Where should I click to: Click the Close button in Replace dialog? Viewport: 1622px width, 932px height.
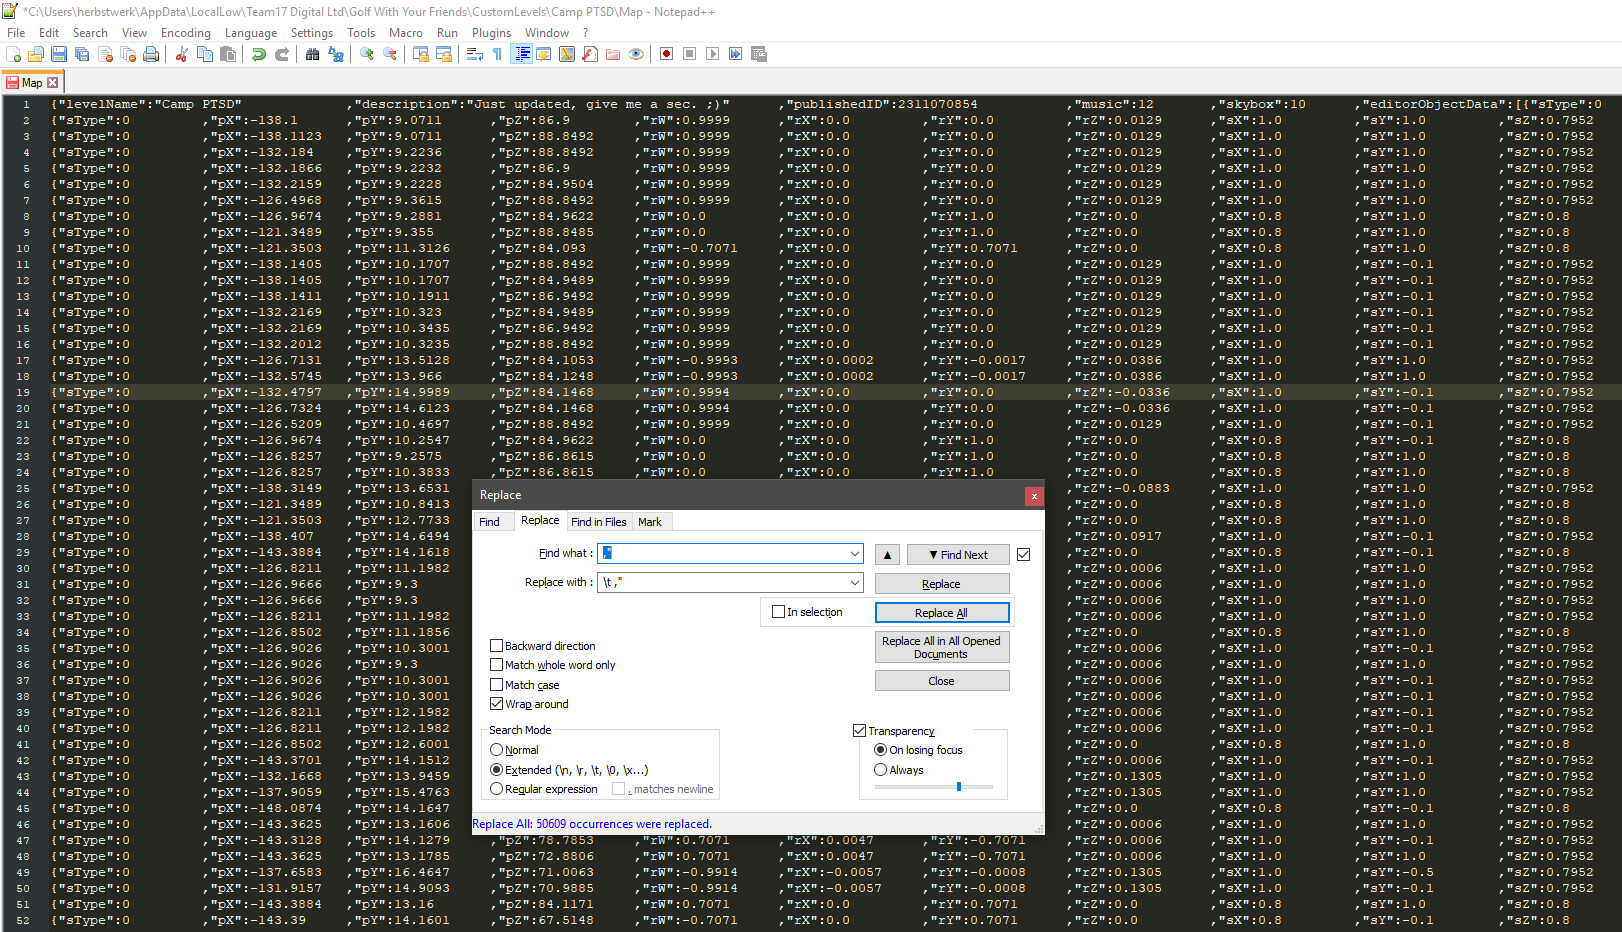[942, 681]
